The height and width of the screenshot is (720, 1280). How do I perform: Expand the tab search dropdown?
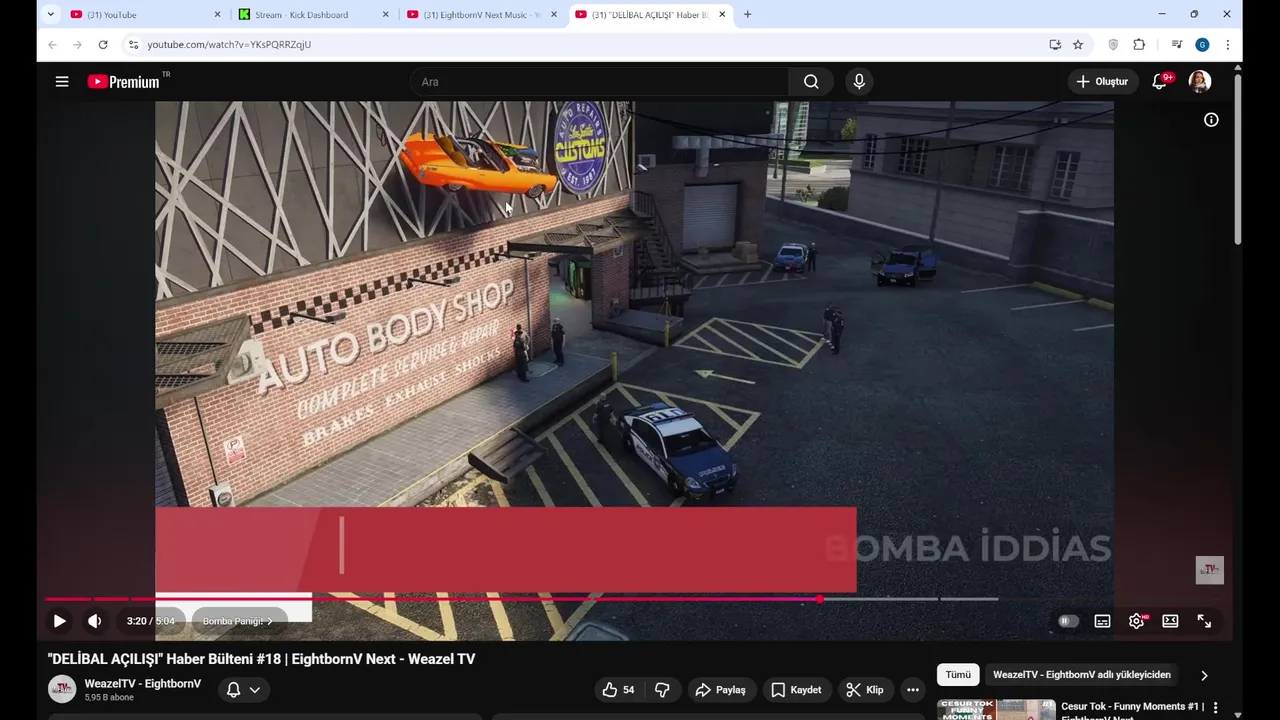(x=51, y=15)
